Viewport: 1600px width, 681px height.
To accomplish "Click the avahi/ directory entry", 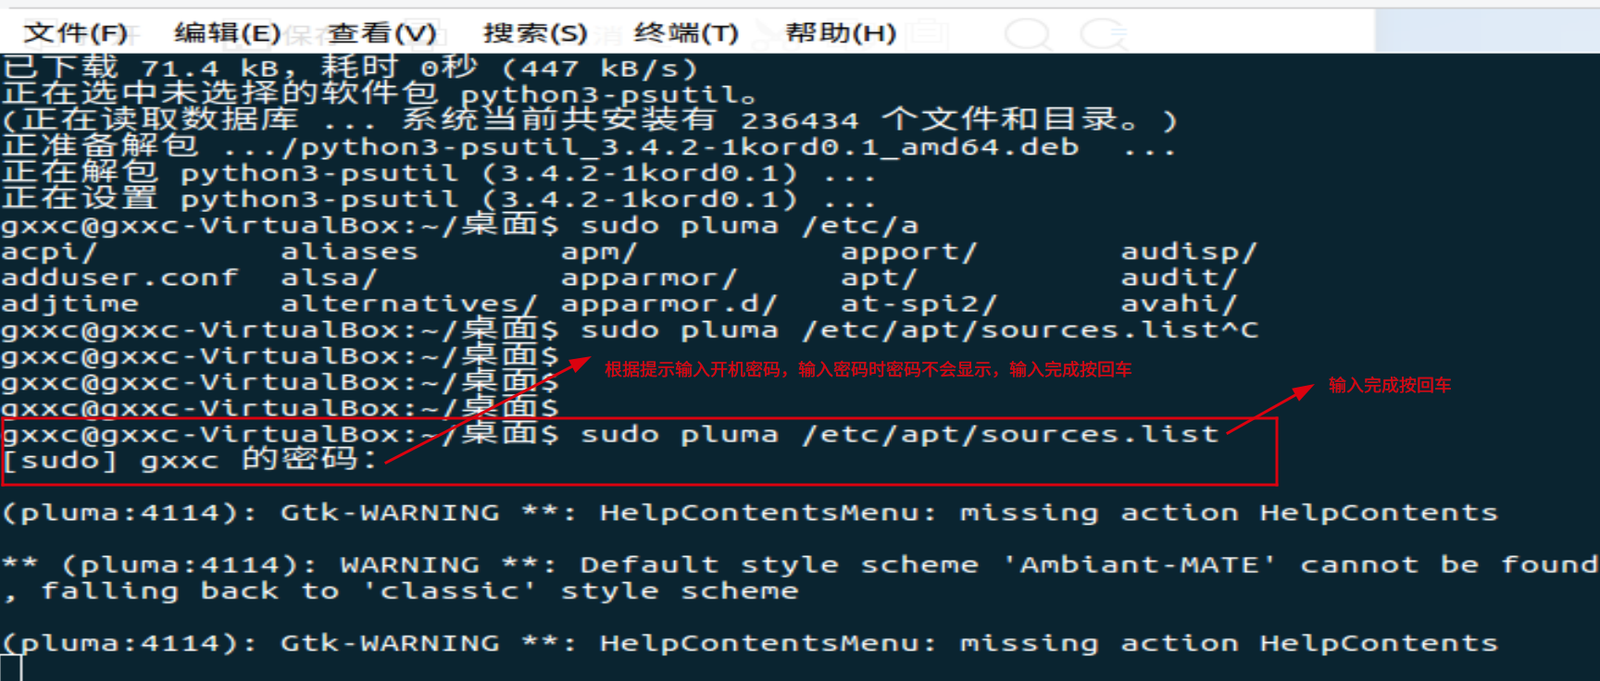I will click(x=1178, y=304).
